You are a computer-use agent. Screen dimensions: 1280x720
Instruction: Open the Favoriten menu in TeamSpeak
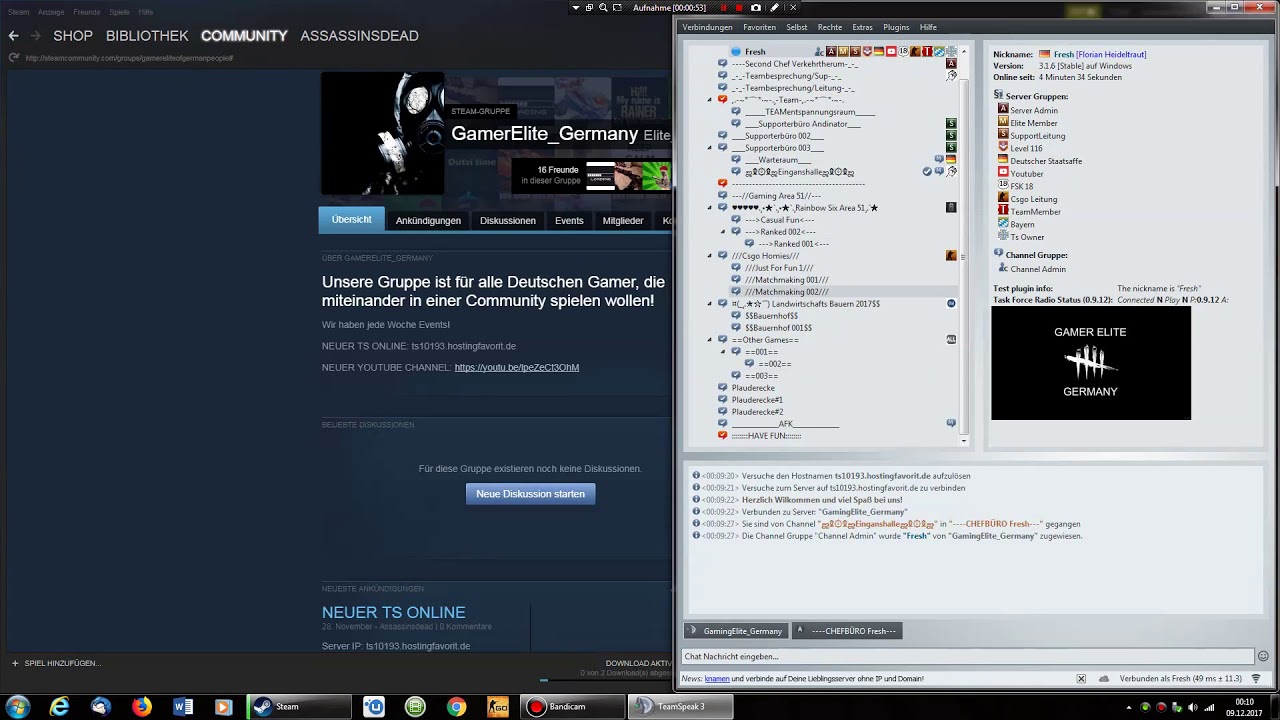[x=759, y=27]
